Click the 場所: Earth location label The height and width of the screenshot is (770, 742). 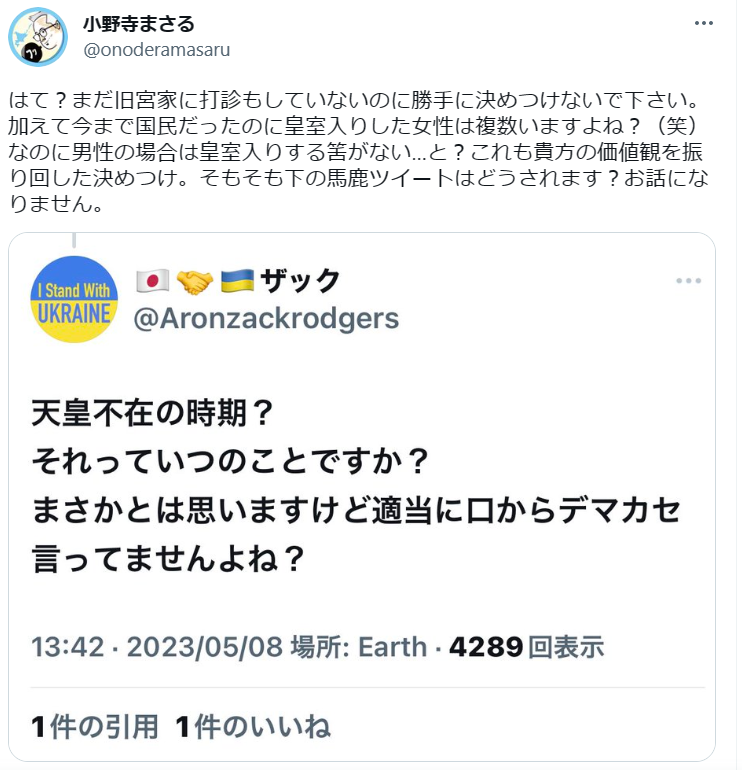tap(359, 646)
